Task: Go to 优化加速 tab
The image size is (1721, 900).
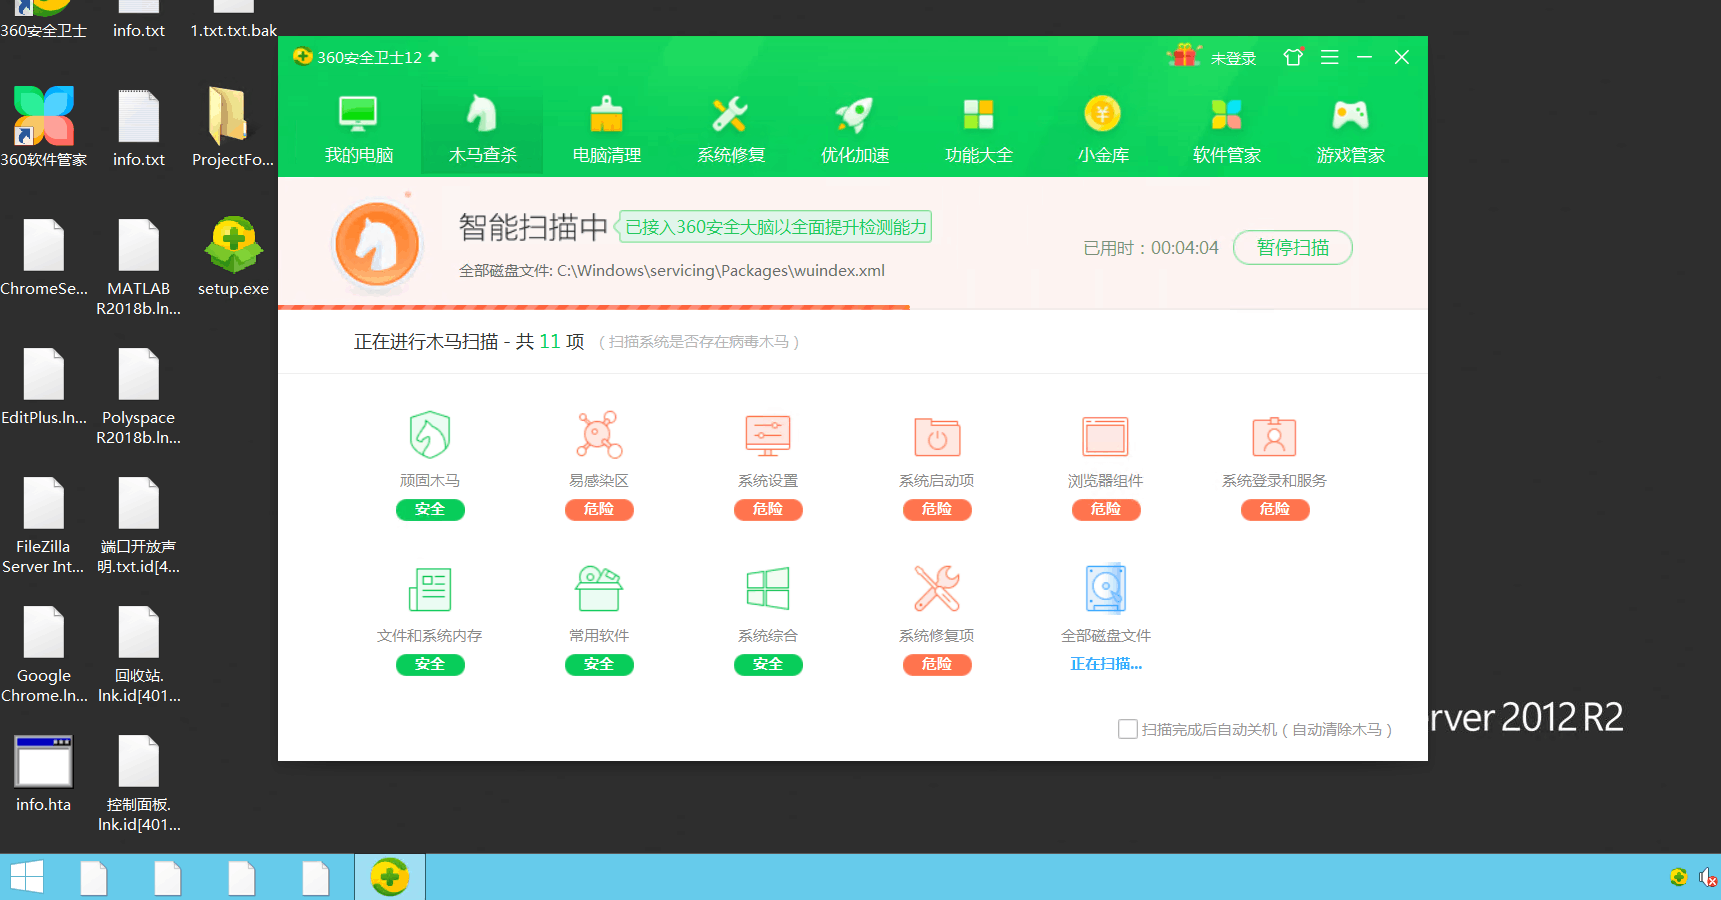Action: tap(854, 130)
